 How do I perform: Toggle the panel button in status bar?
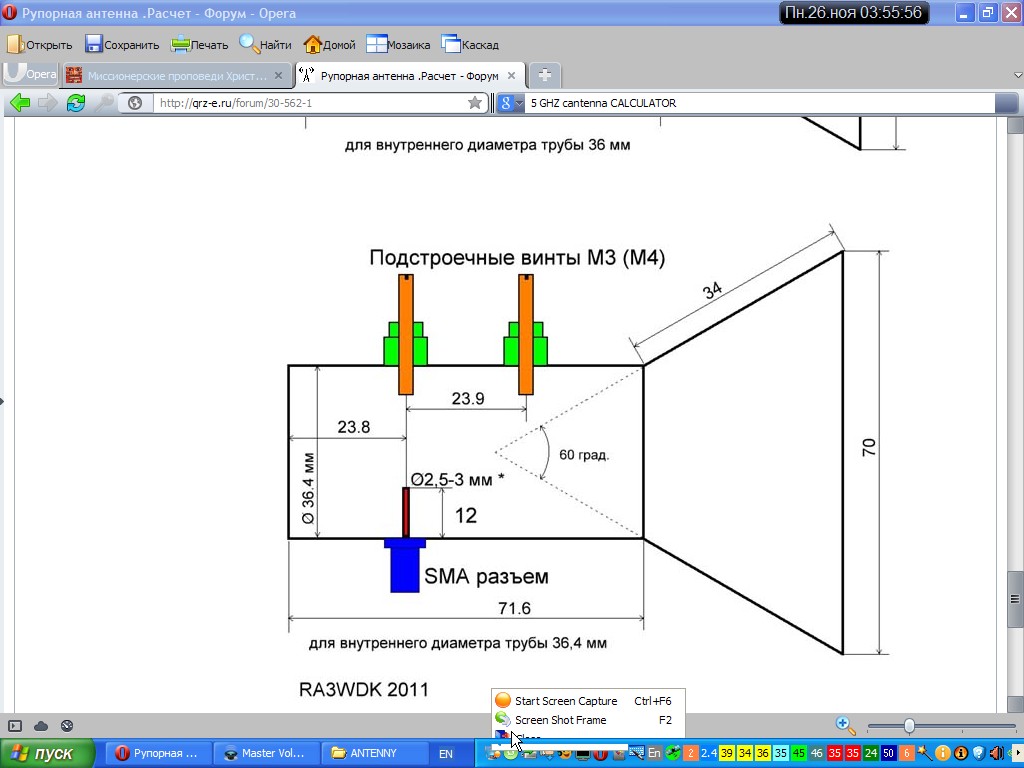point(15,726)
